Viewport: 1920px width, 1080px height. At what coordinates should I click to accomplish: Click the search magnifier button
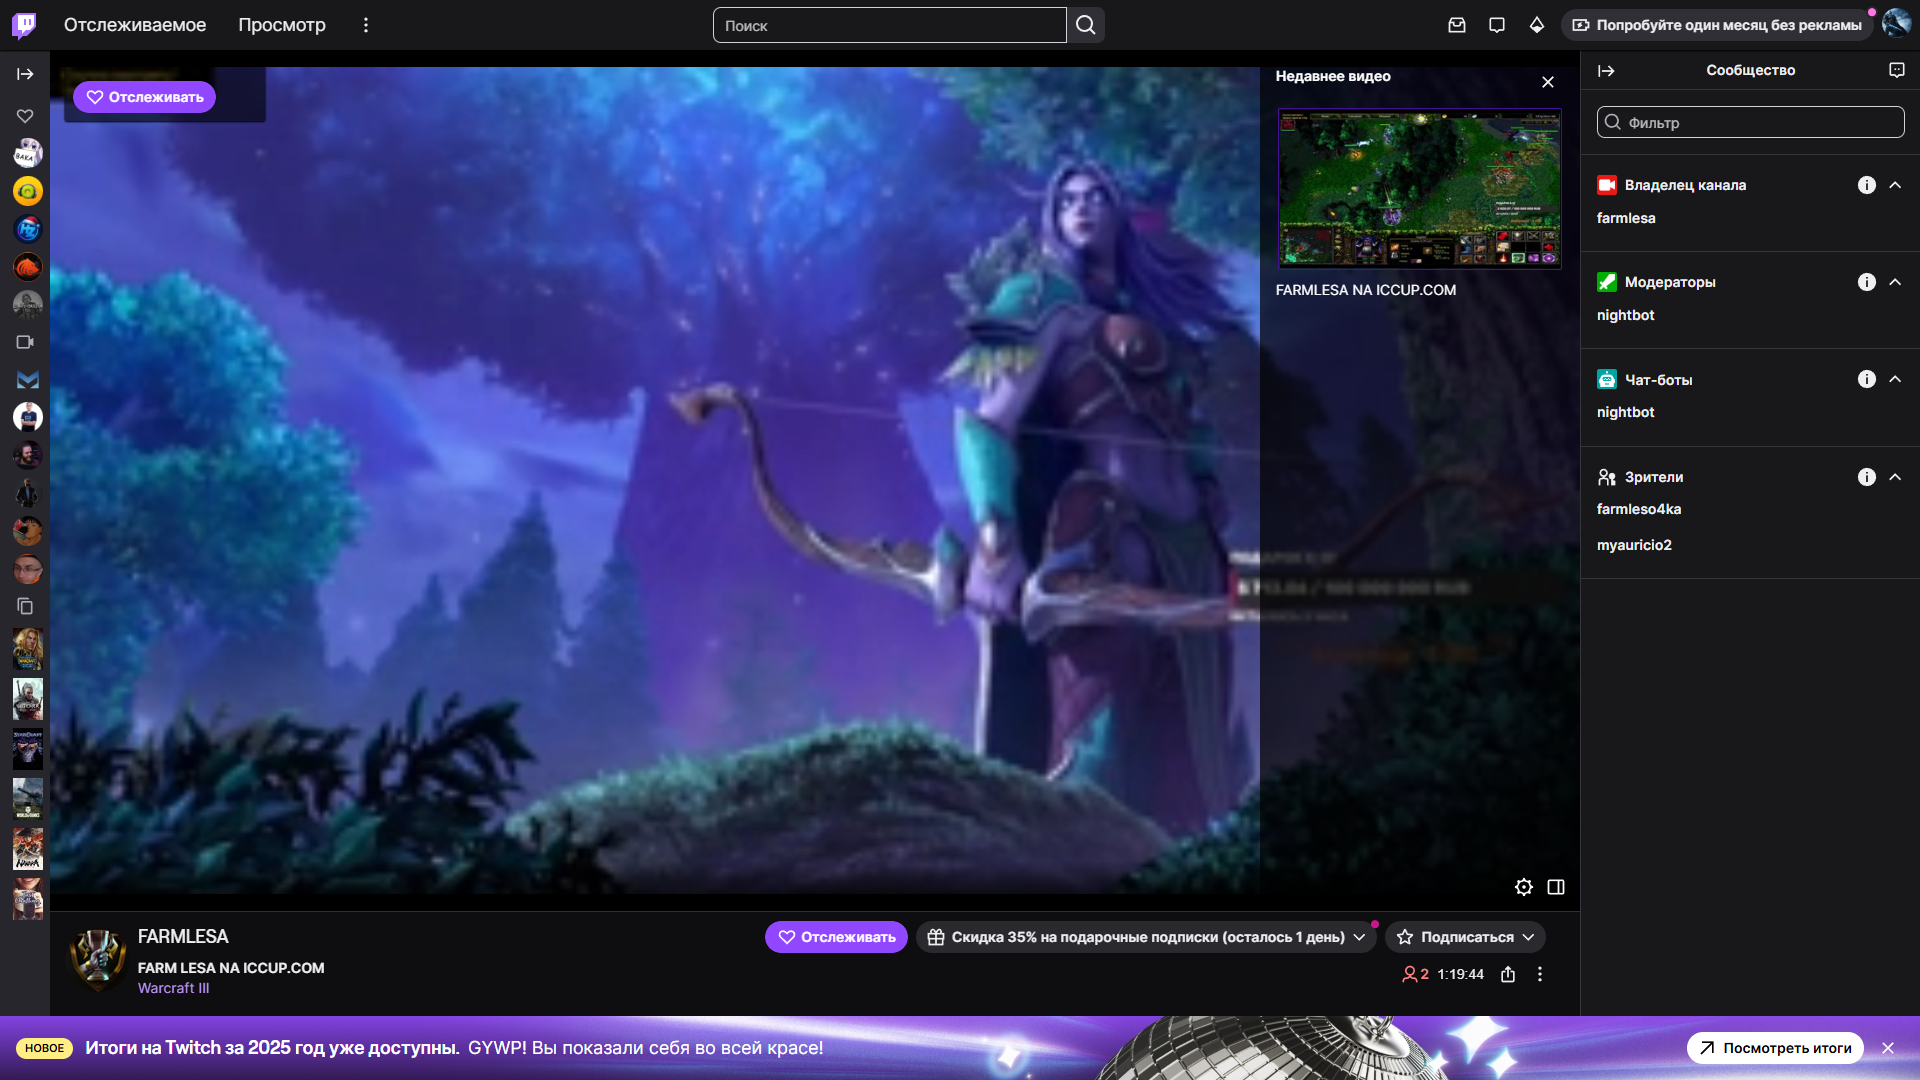pos(1086,25)
